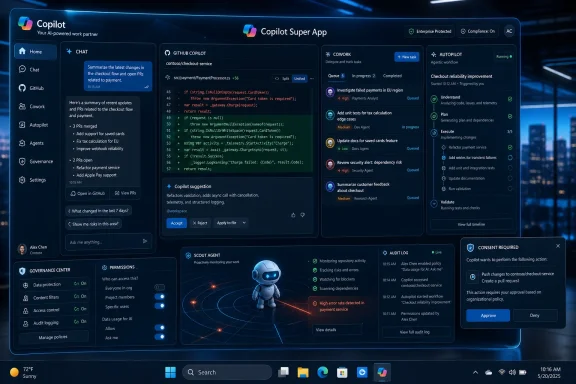Expand hidden system tray icons chevron
The height and width of the screenshot is (384, 576).
click(x=475, y=372)
